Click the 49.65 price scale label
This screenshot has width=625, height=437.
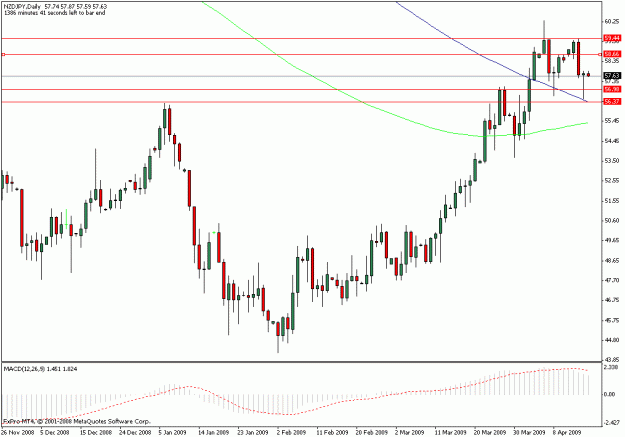pos(612,240)
